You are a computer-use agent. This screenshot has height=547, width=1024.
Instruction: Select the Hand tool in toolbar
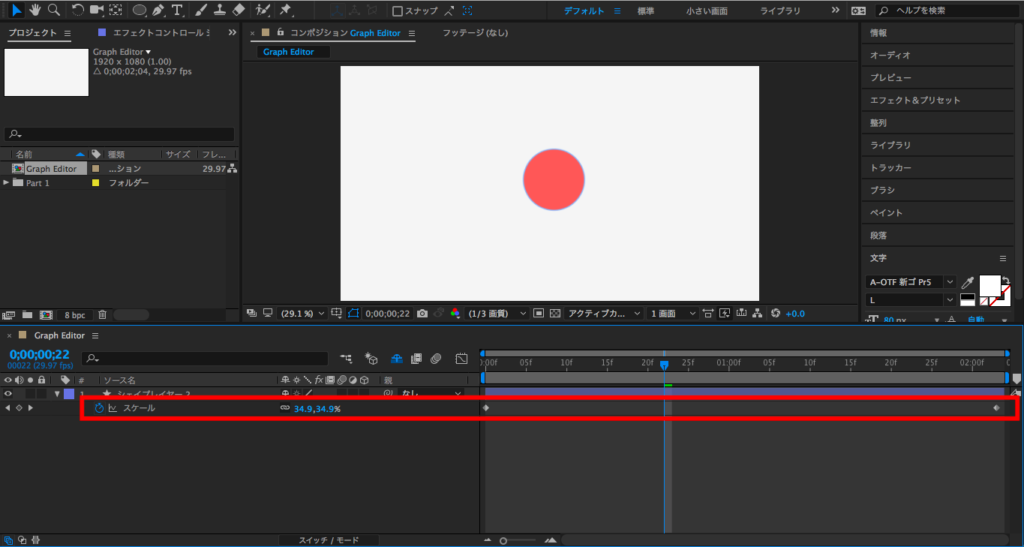pyautogui.click(x=35, y=10)
